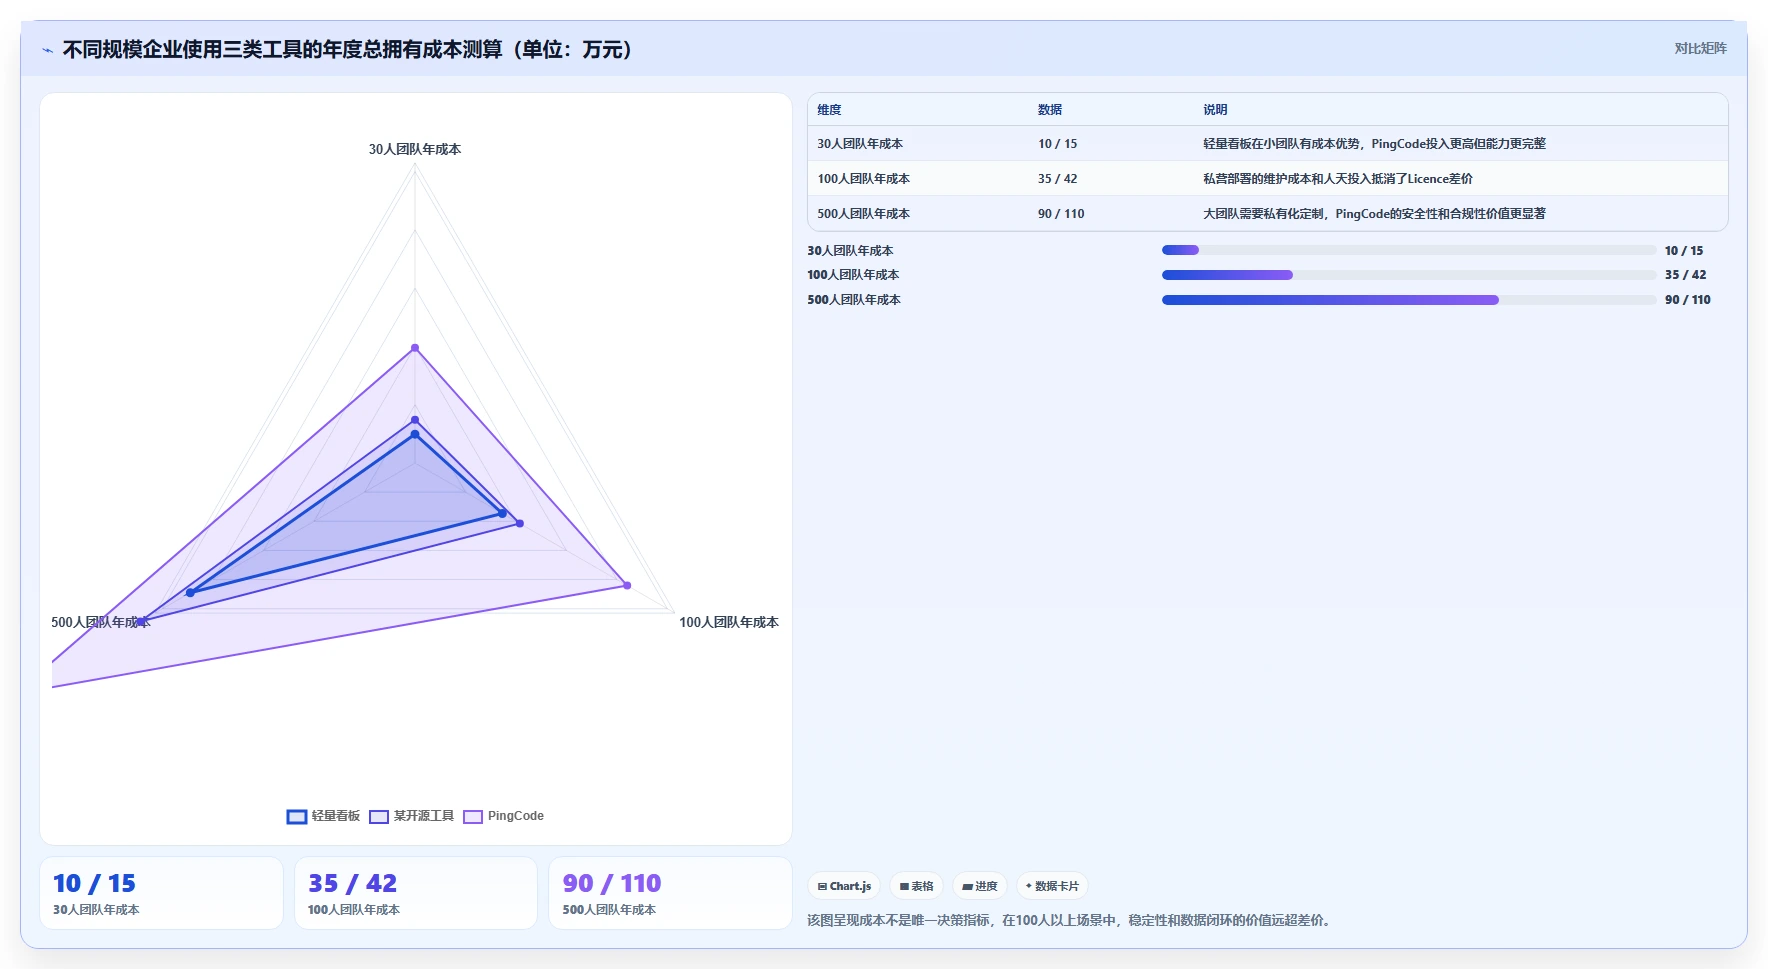Toggle the 轻量看板 legend item
Viewport: 1768px width, 969px height.
[323, 816]
